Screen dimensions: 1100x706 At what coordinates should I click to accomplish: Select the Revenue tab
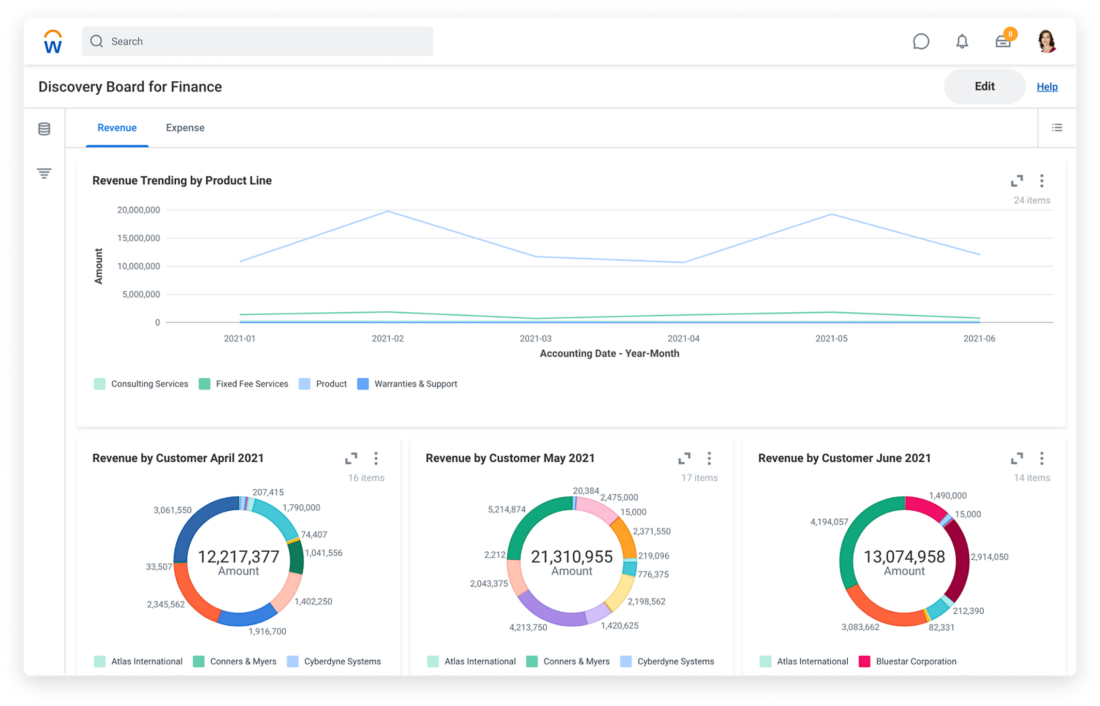pos(117,128)
